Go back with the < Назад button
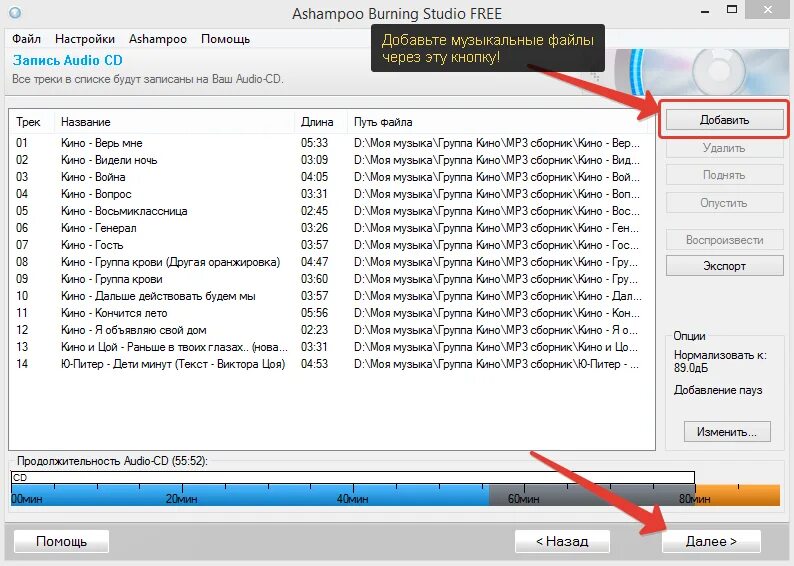This screenshot has height=566, width=794. [x=562, y=541]
